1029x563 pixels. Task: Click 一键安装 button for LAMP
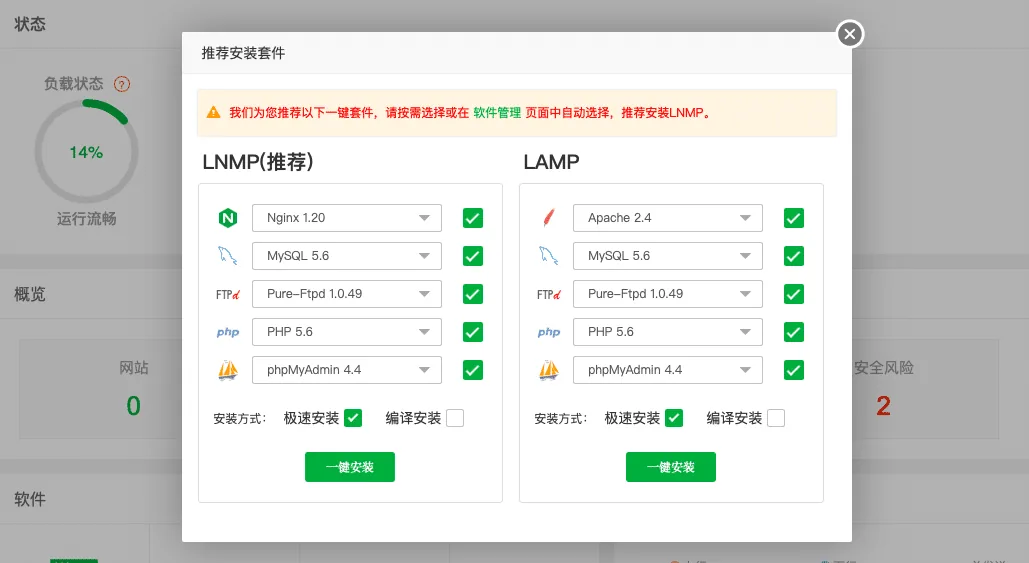click(671, 467)
